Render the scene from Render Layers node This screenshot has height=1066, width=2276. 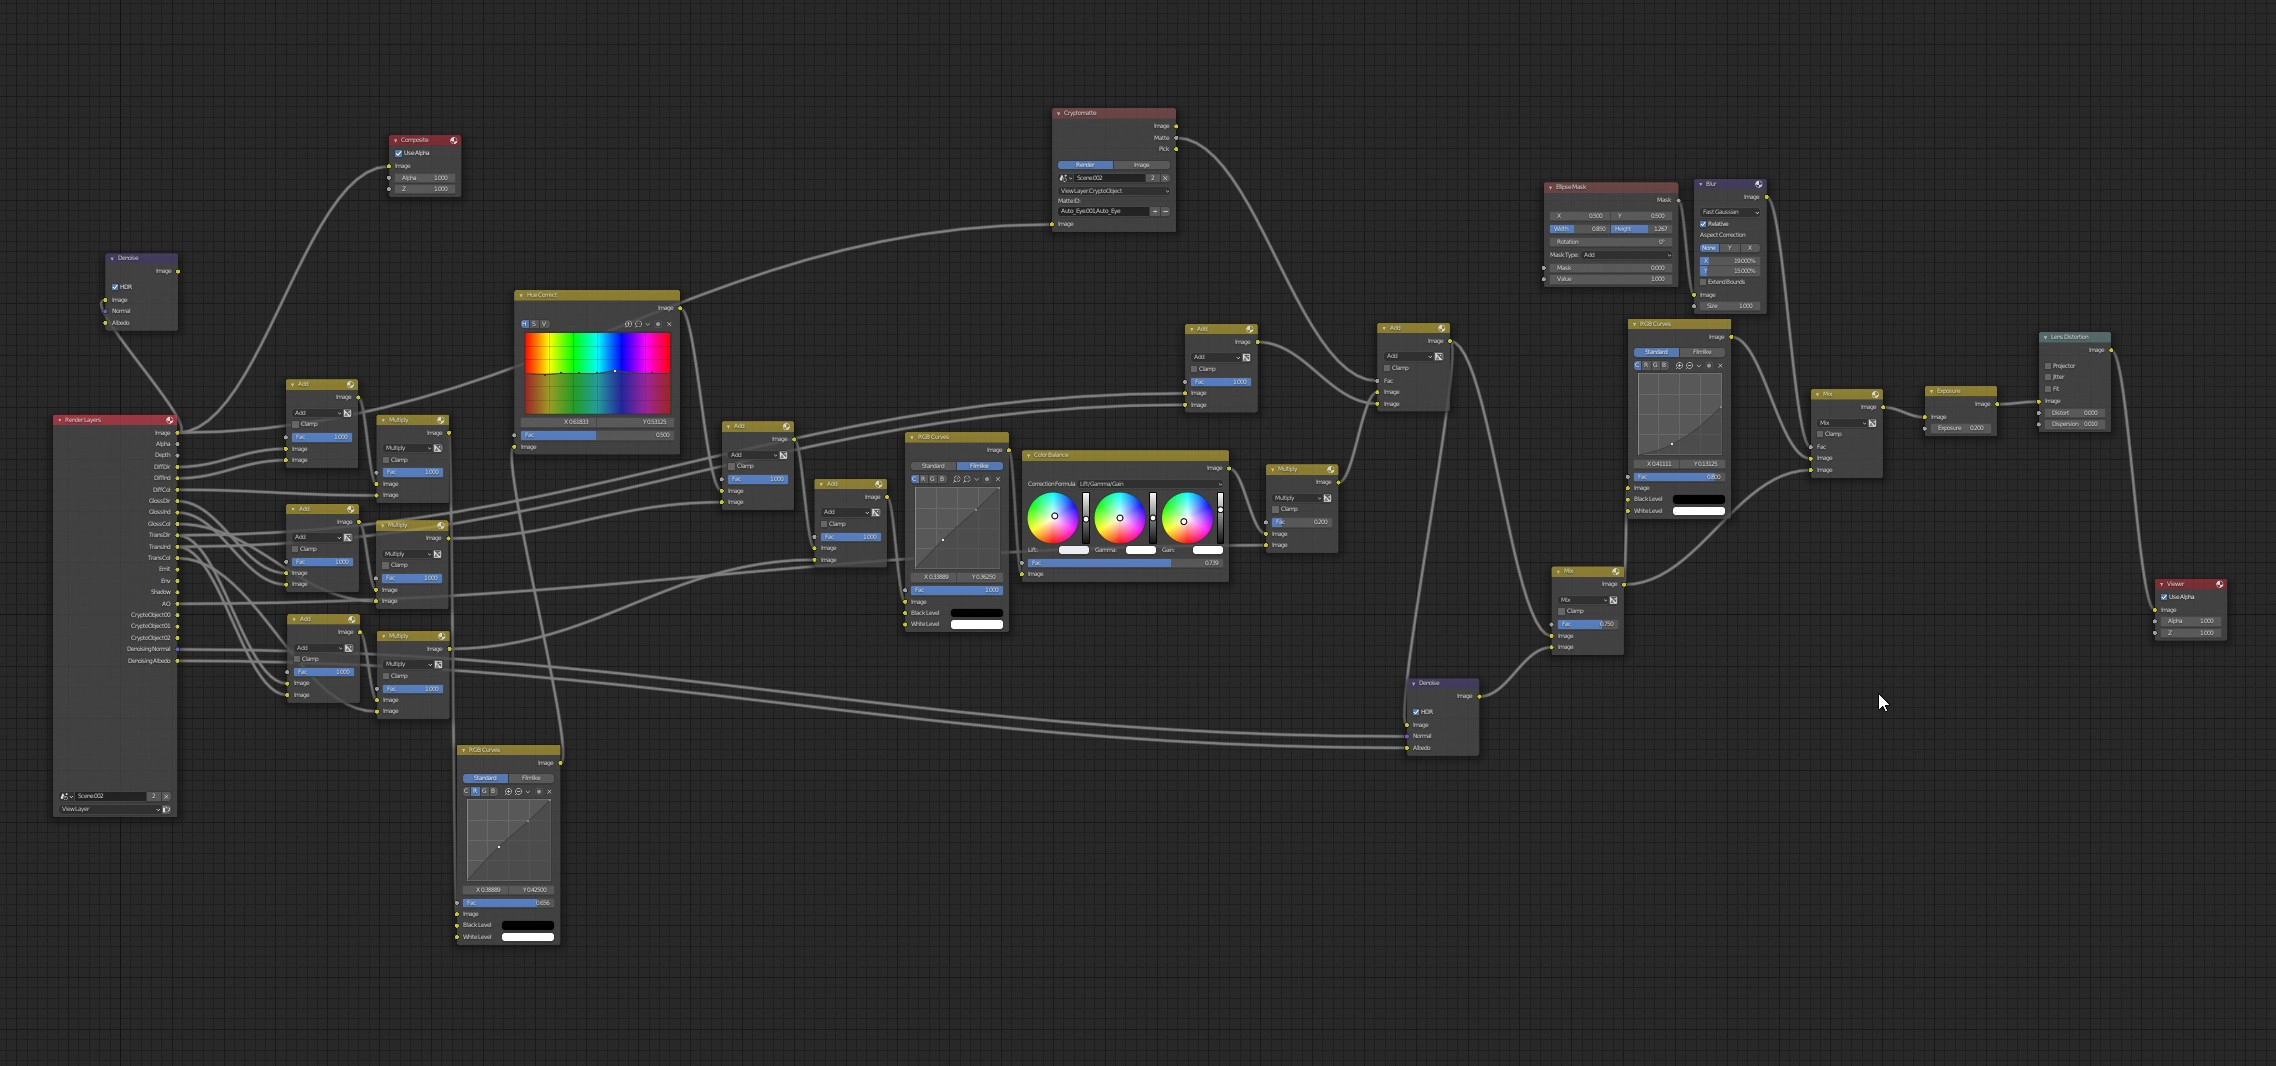pyautogui.click(x=166, y=809)
